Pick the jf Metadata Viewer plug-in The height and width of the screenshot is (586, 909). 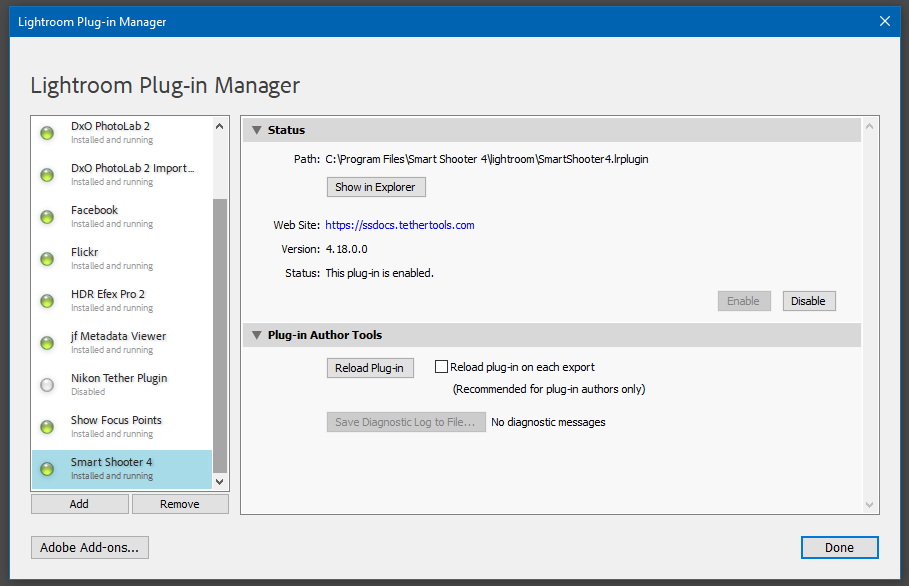pyautogui.click(x=122, y=343)
